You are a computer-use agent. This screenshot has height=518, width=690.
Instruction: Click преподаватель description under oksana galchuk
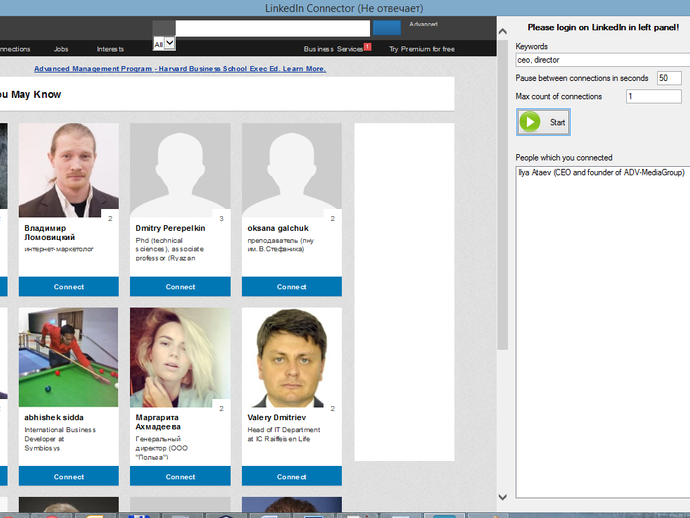[281, 245]
